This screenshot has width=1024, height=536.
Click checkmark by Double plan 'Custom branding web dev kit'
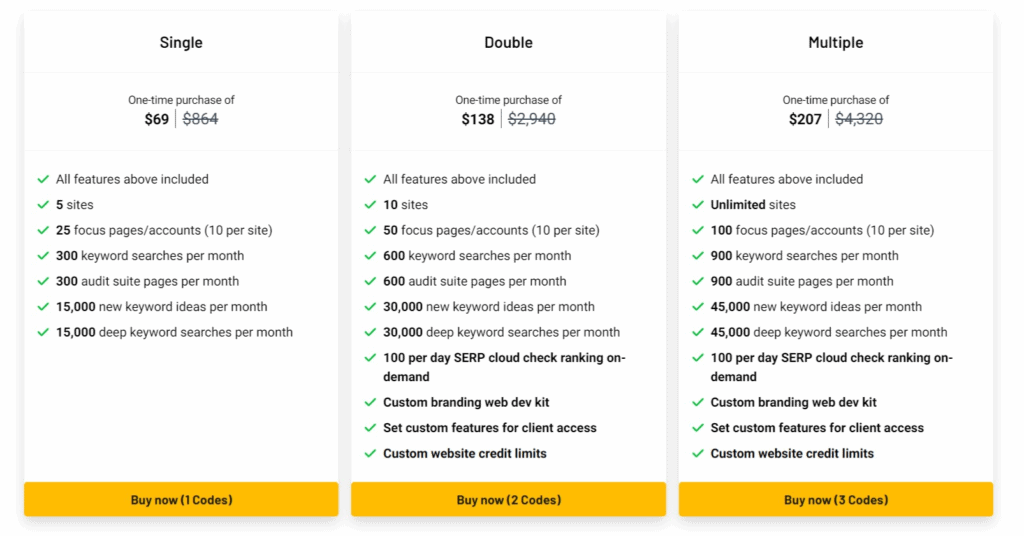click(x=370, y=402)
